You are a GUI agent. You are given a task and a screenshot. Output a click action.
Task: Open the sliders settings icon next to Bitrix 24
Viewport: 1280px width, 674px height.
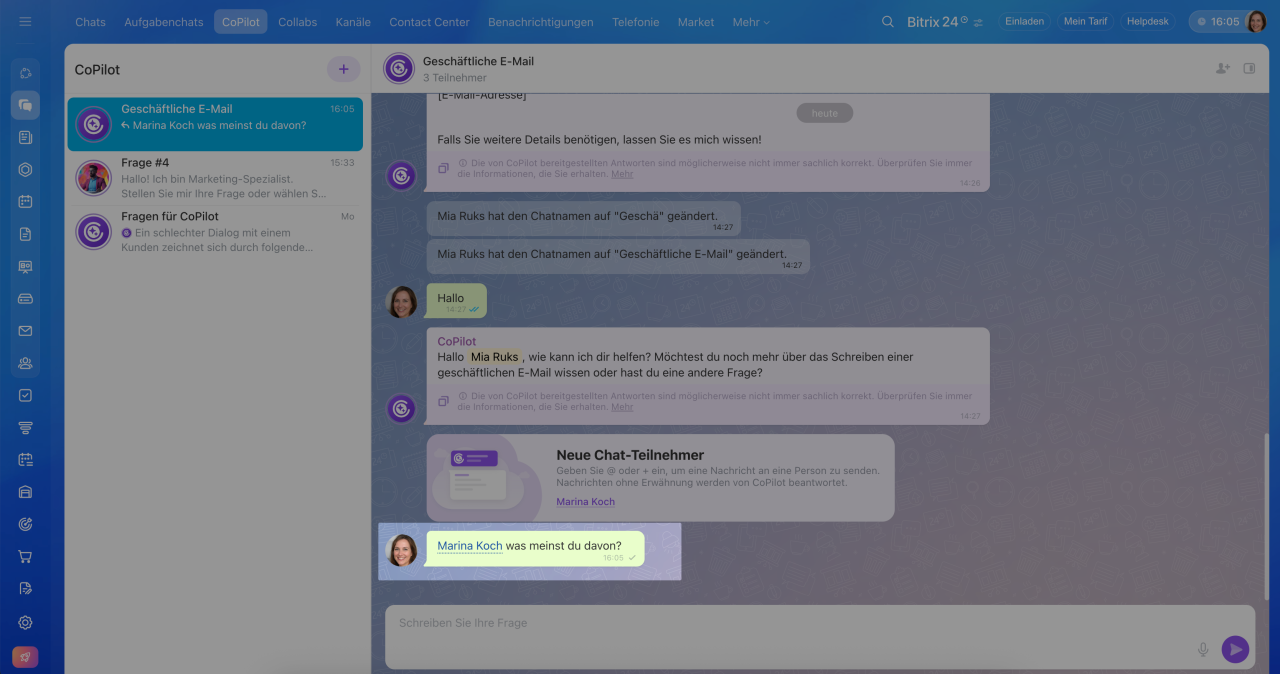click(x=978, y=22)
